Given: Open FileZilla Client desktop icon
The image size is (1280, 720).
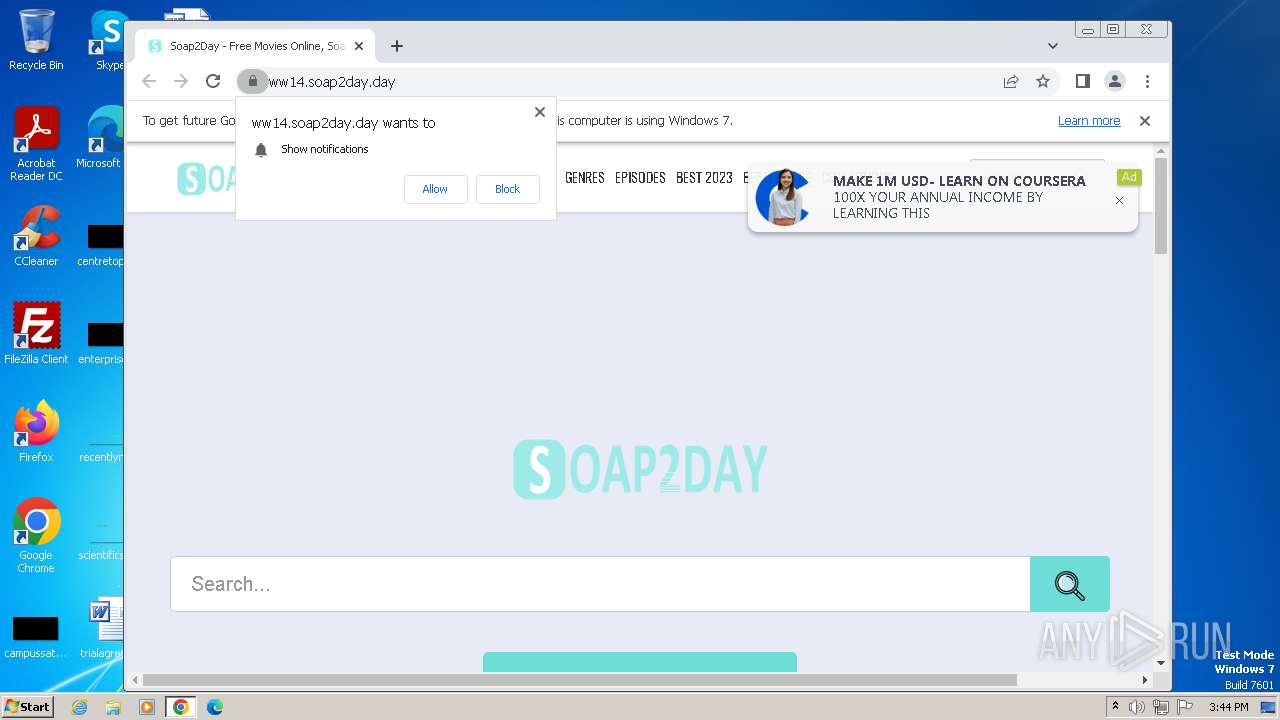Looking at the screenshot, I should [36, 334].
